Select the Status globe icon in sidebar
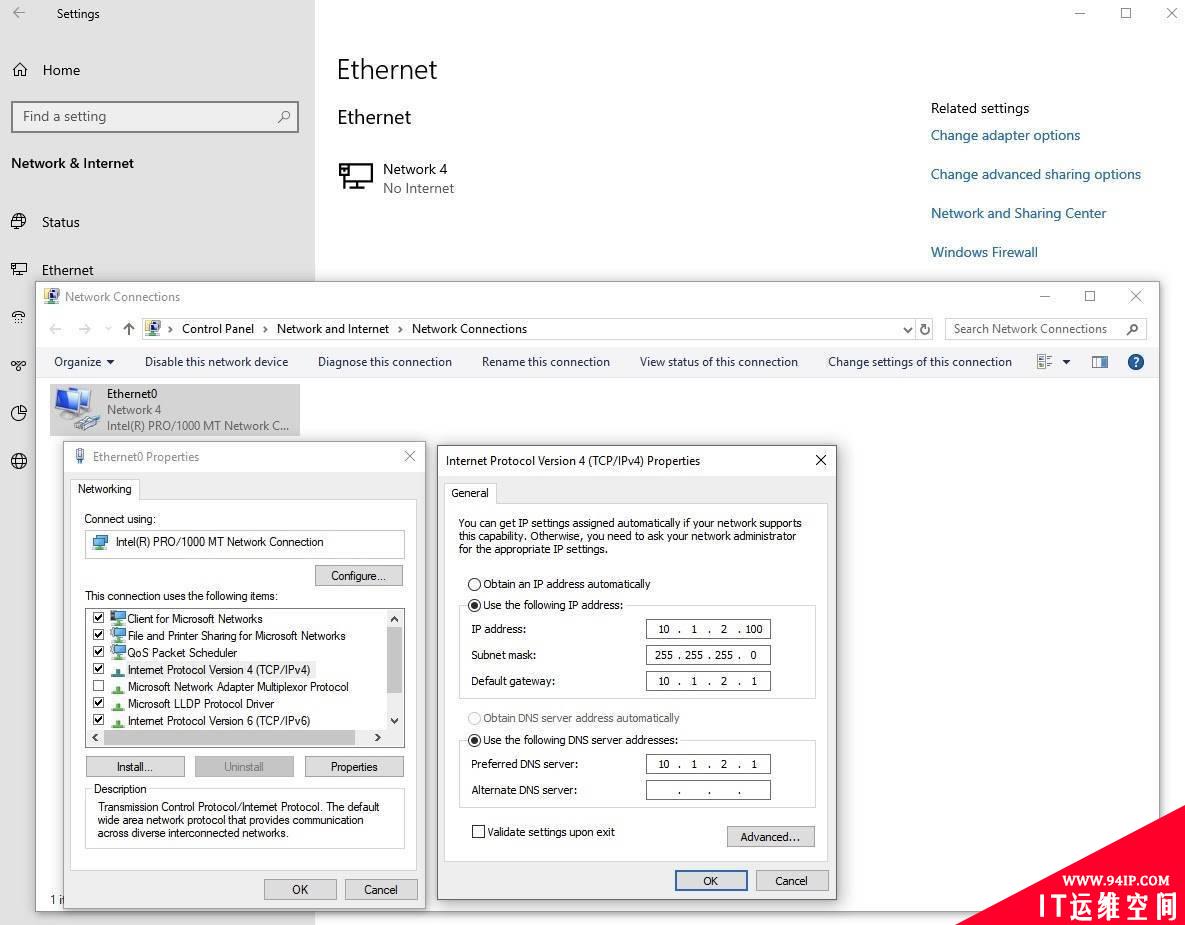This screenshot has height=925, width=1185. click(19, 221)
